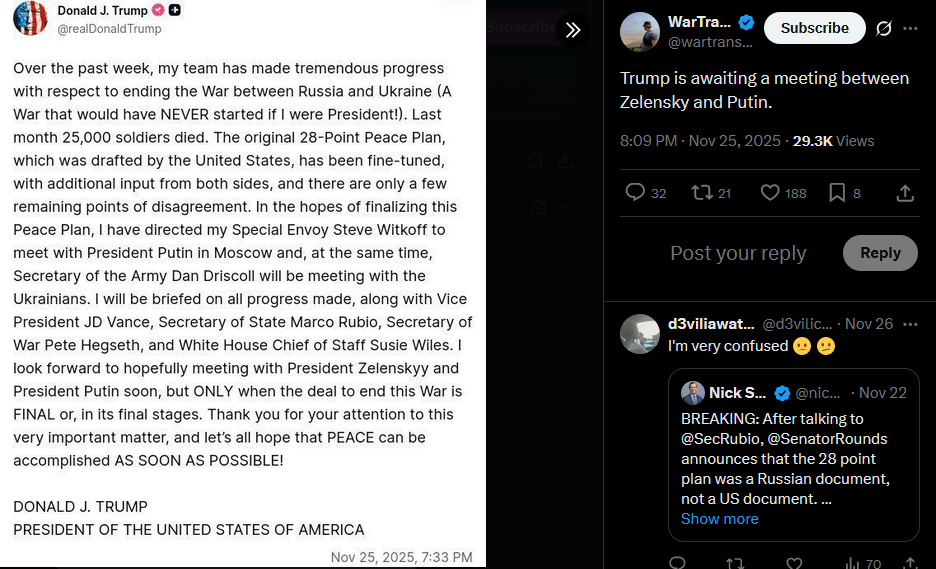Open Donald J. Trump's avatar in the screenshot

[30, 18]
